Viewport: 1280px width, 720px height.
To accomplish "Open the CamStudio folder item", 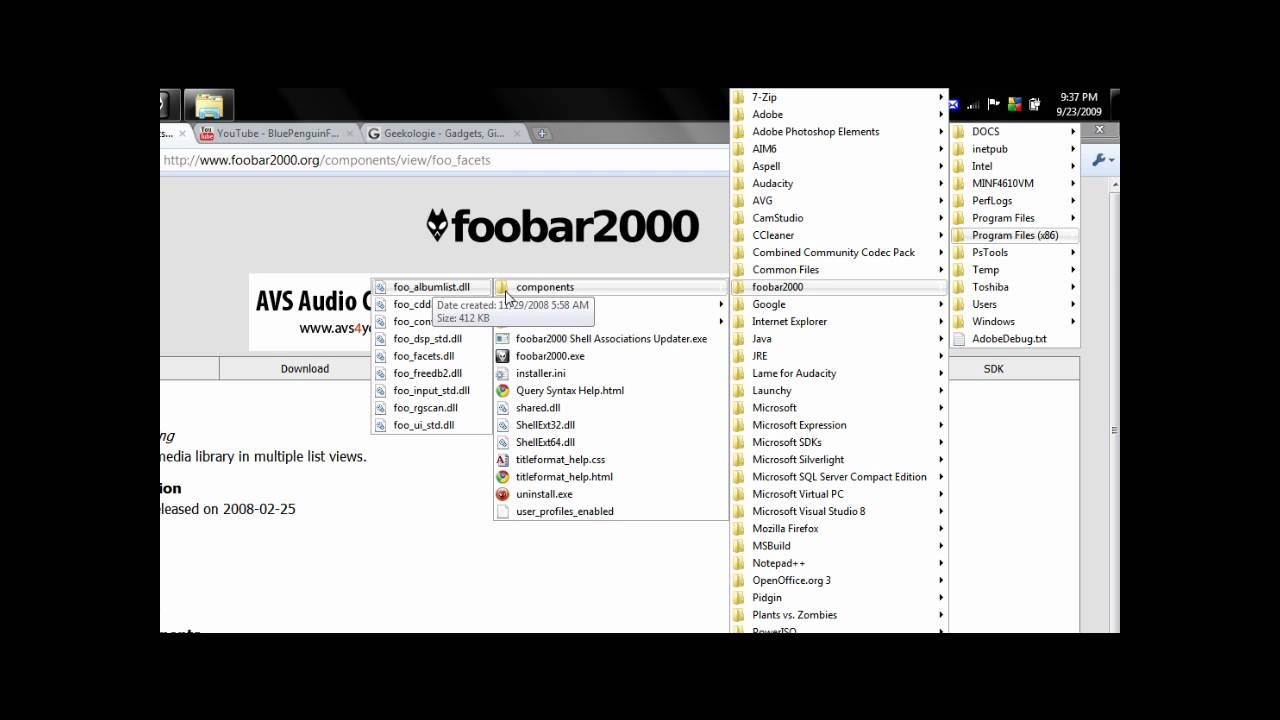I will [x=838, y=218].
